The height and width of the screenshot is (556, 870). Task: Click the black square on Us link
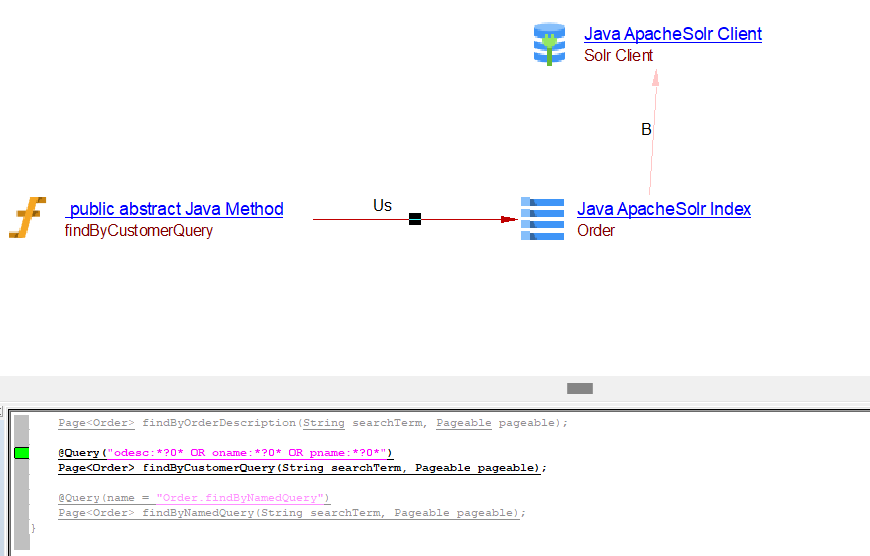(x=415, y=219)
